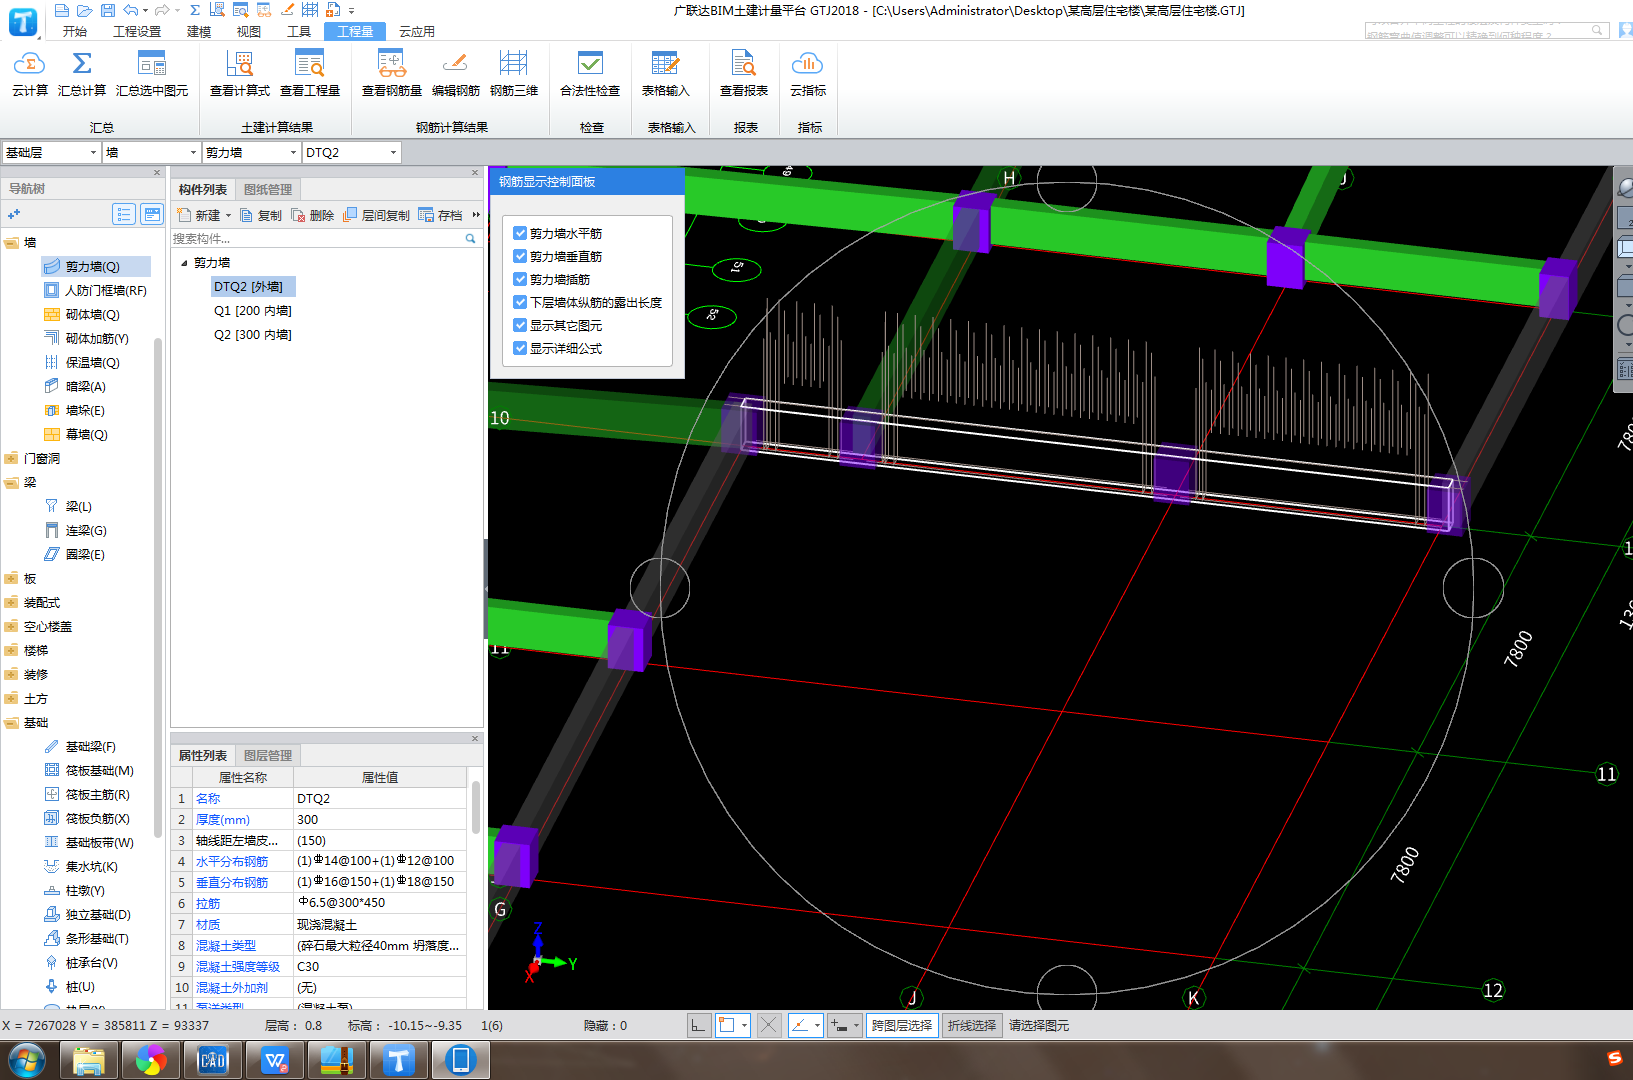This screenshot has width=1633, height=1080.
Task: Expand the 板 folder in navigation tree
Action: click(11, 579)
